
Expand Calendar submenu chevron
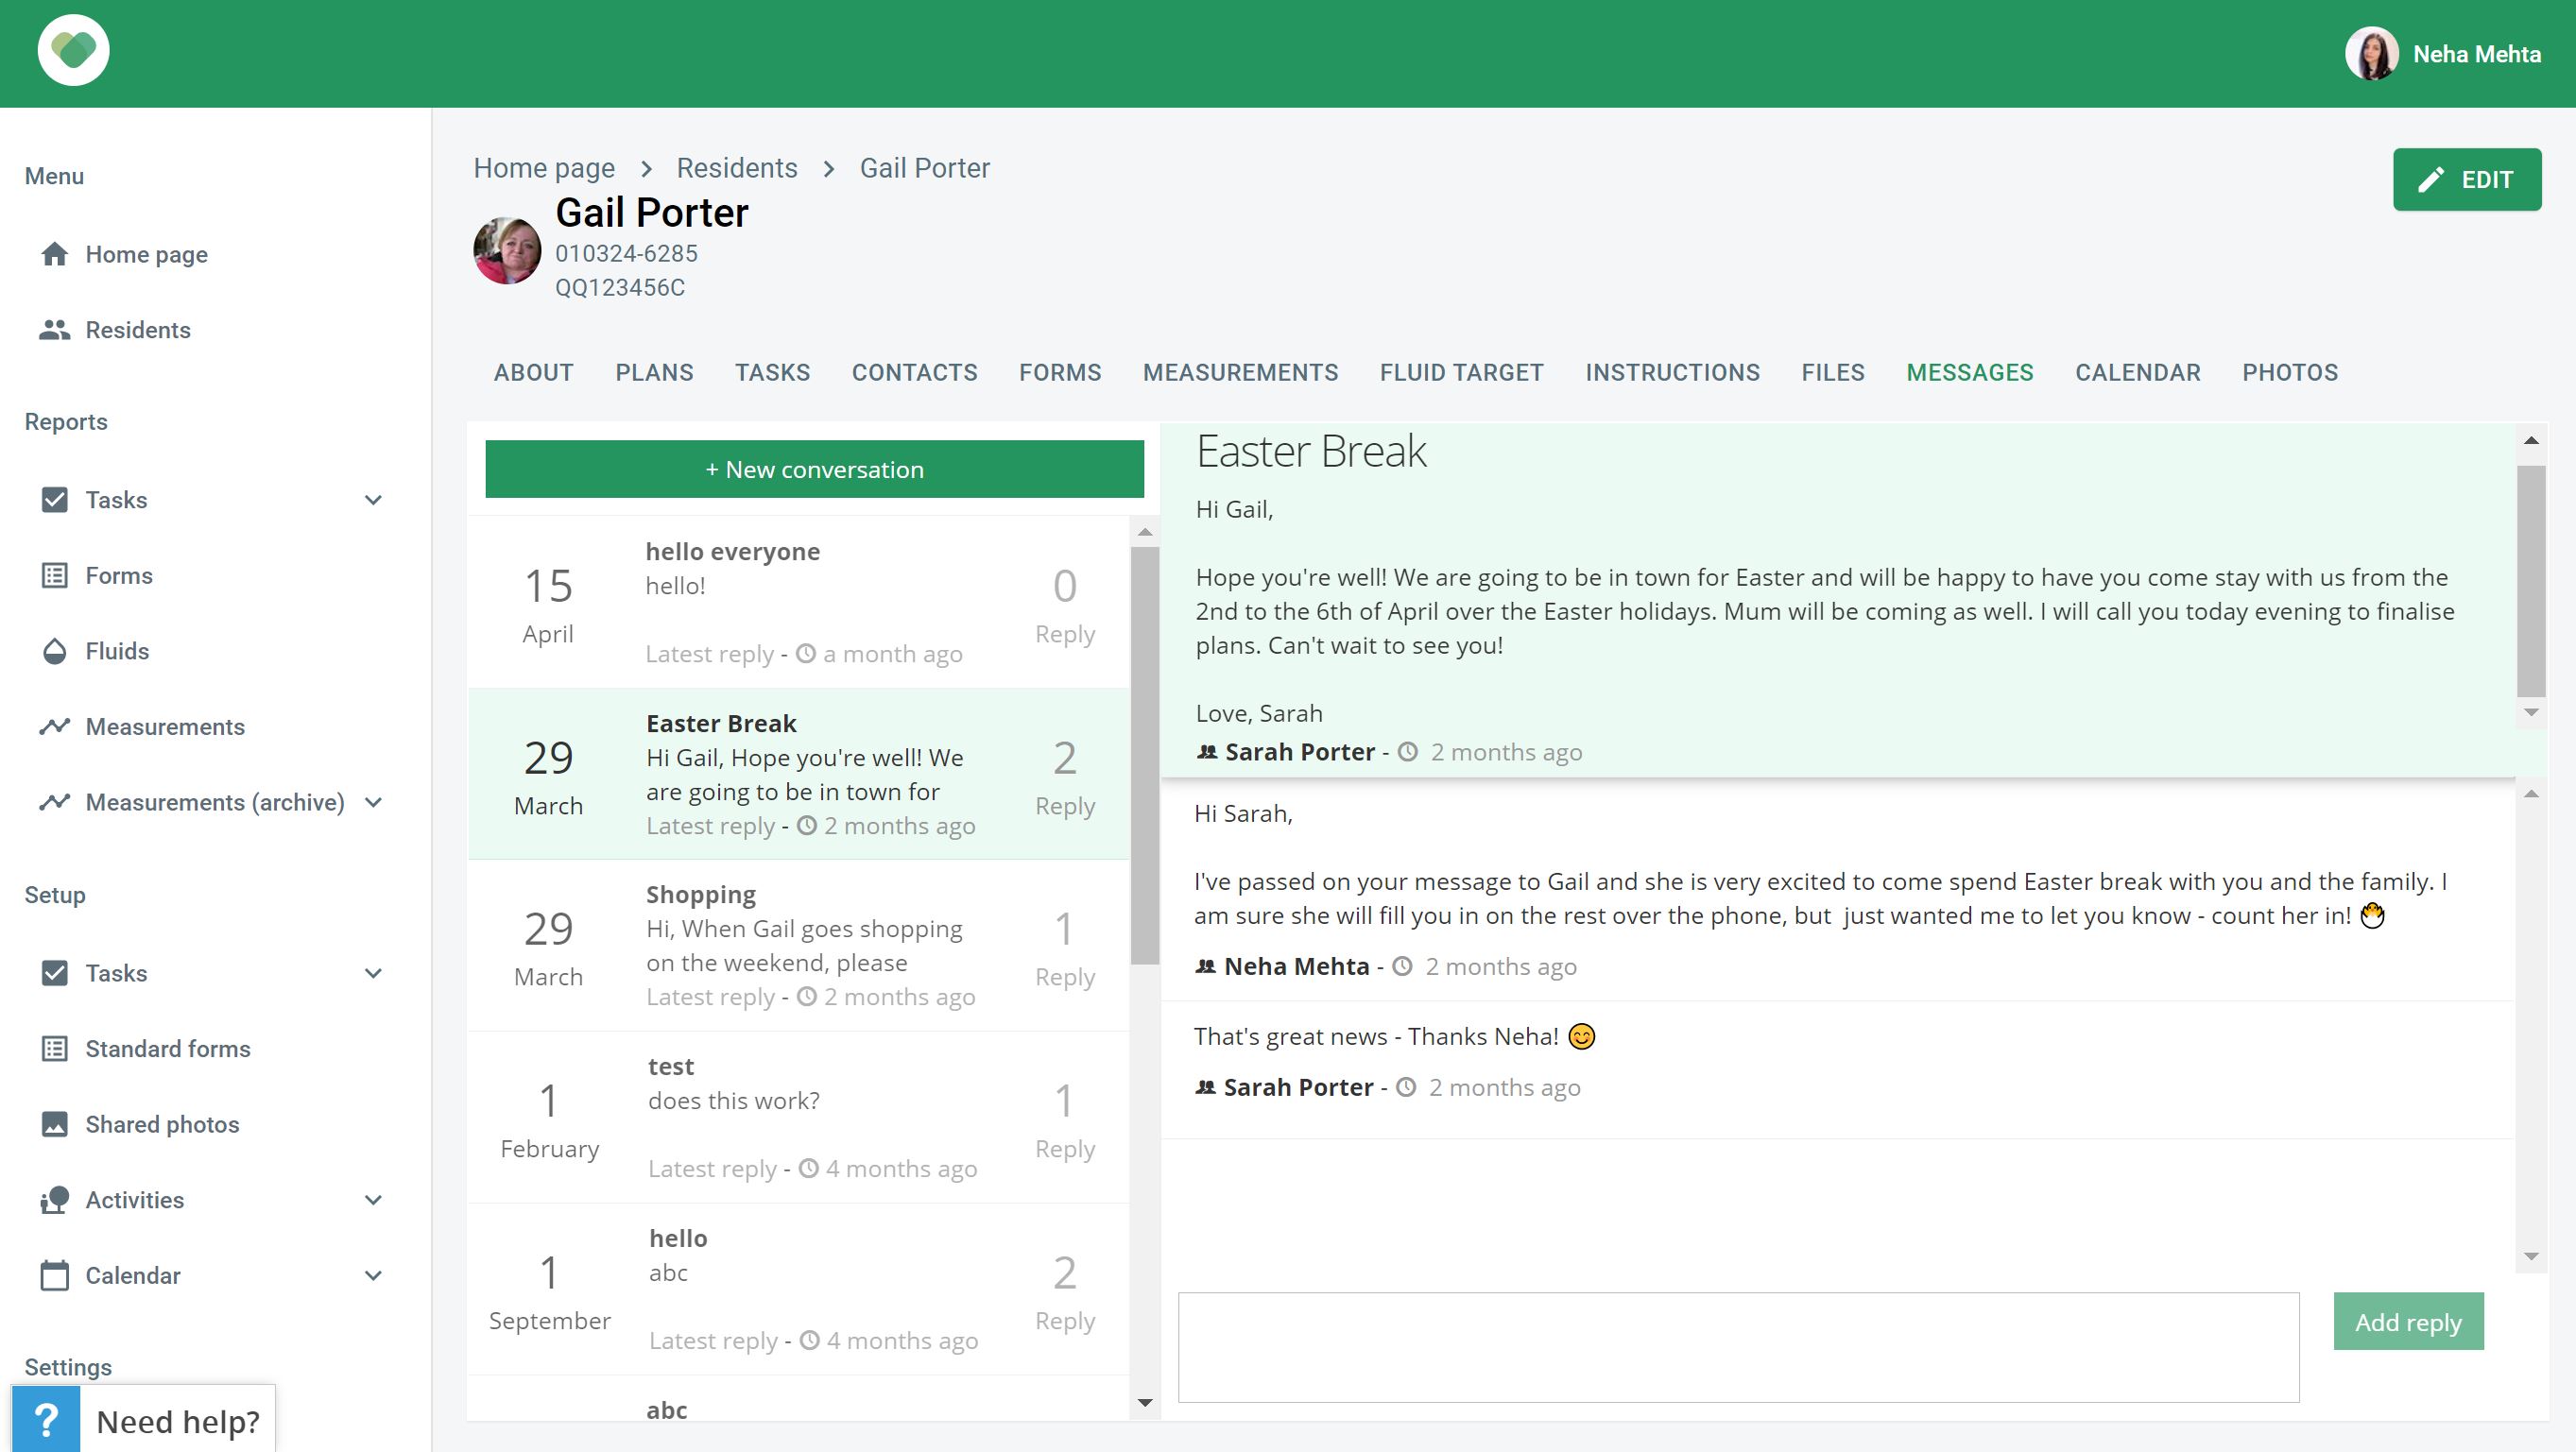[x=373, y=1276]
